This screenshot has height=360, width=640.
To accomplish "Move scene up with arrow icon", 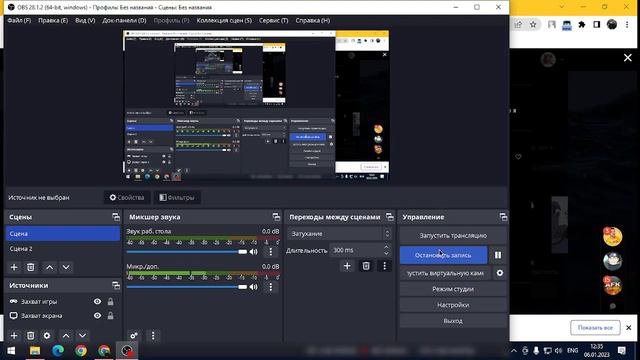I will click(49, 267).
